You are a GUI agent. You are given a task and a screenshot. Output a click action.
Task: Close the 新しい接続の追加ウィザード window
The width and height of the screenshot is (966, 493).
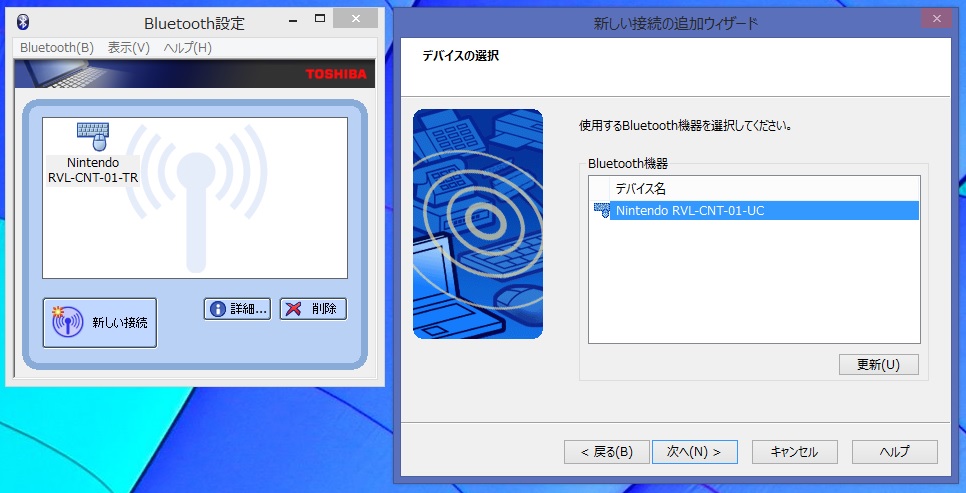coord(936,18)
